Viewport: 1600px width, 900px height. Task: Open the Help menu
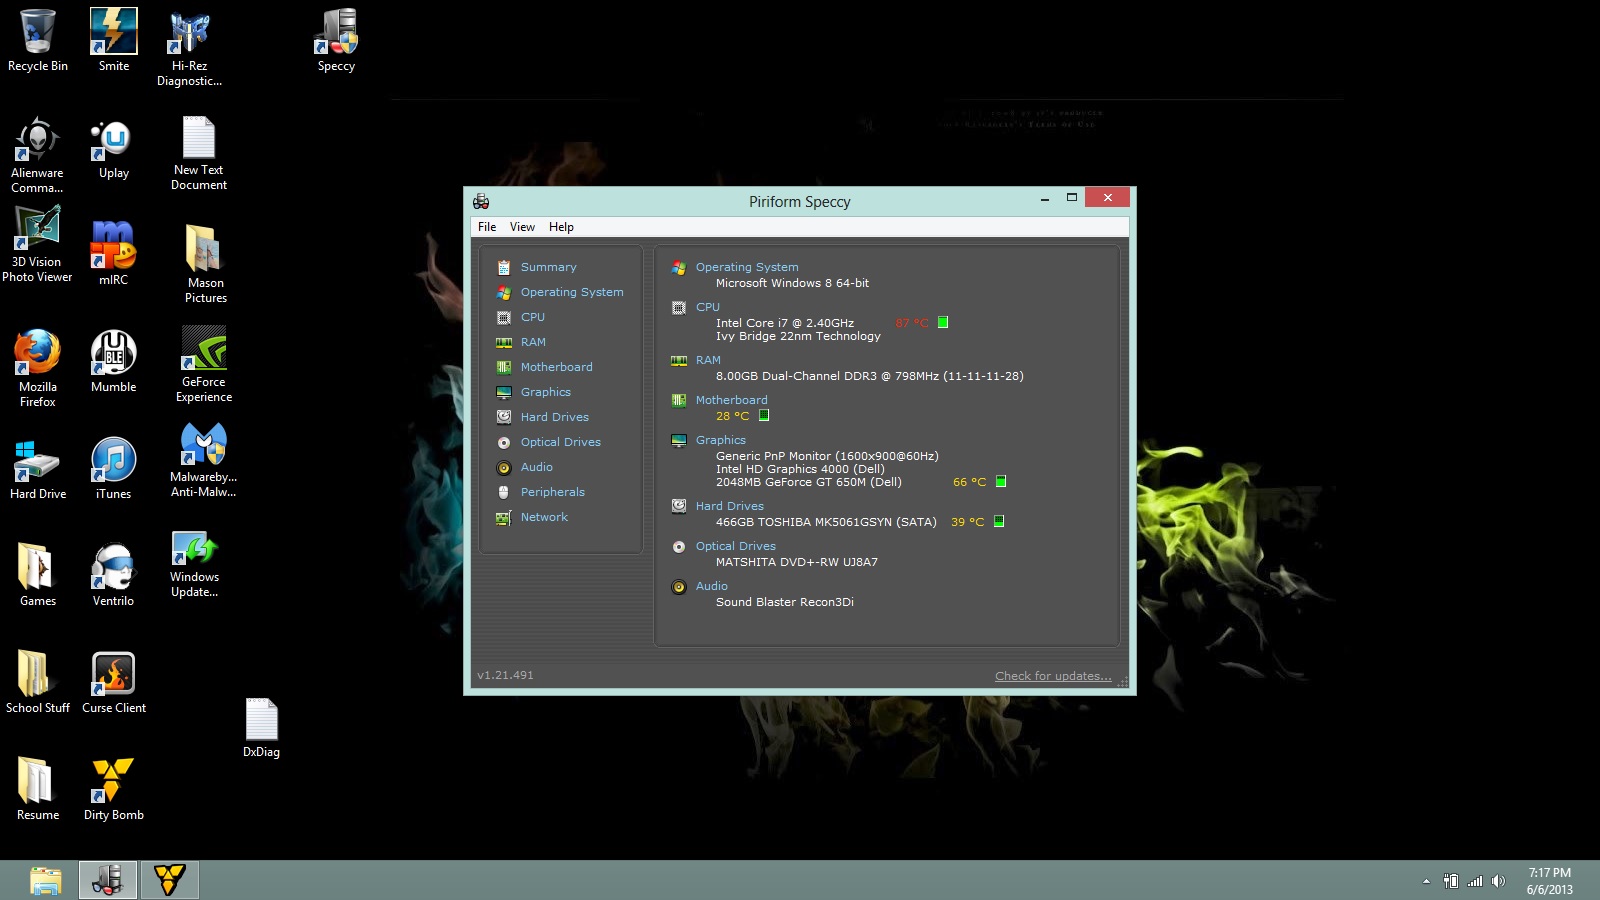[561, 227]
